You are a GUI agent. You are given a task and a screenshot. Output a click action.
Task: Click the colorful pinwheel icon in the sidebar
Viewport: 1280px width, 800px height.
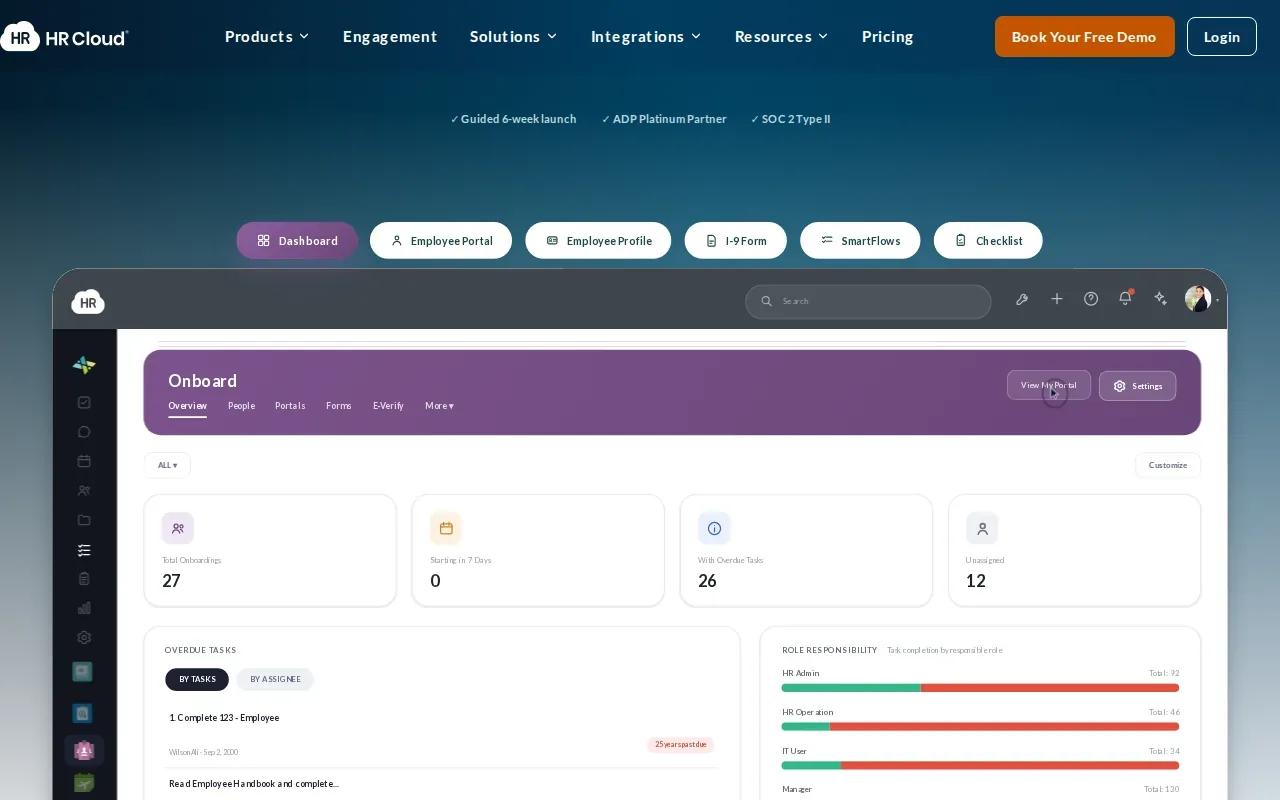[84, 365]
